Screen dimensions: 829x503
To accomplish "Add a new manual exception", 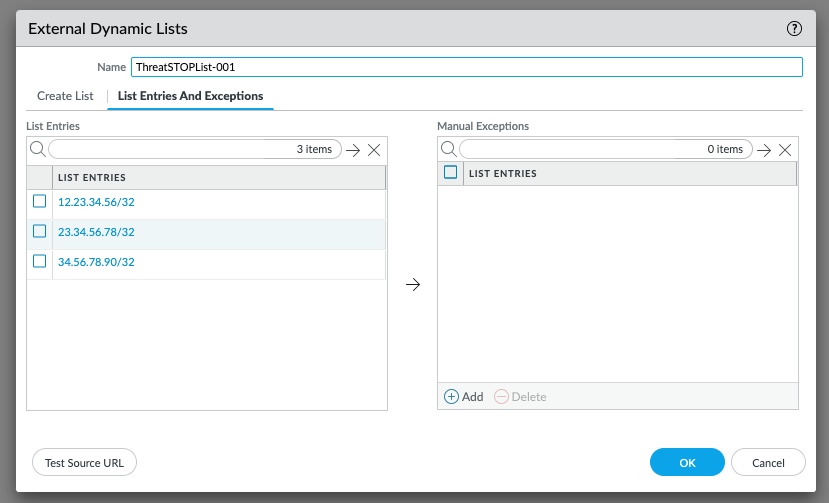I will pyautogui.click(x=464, y=397).
